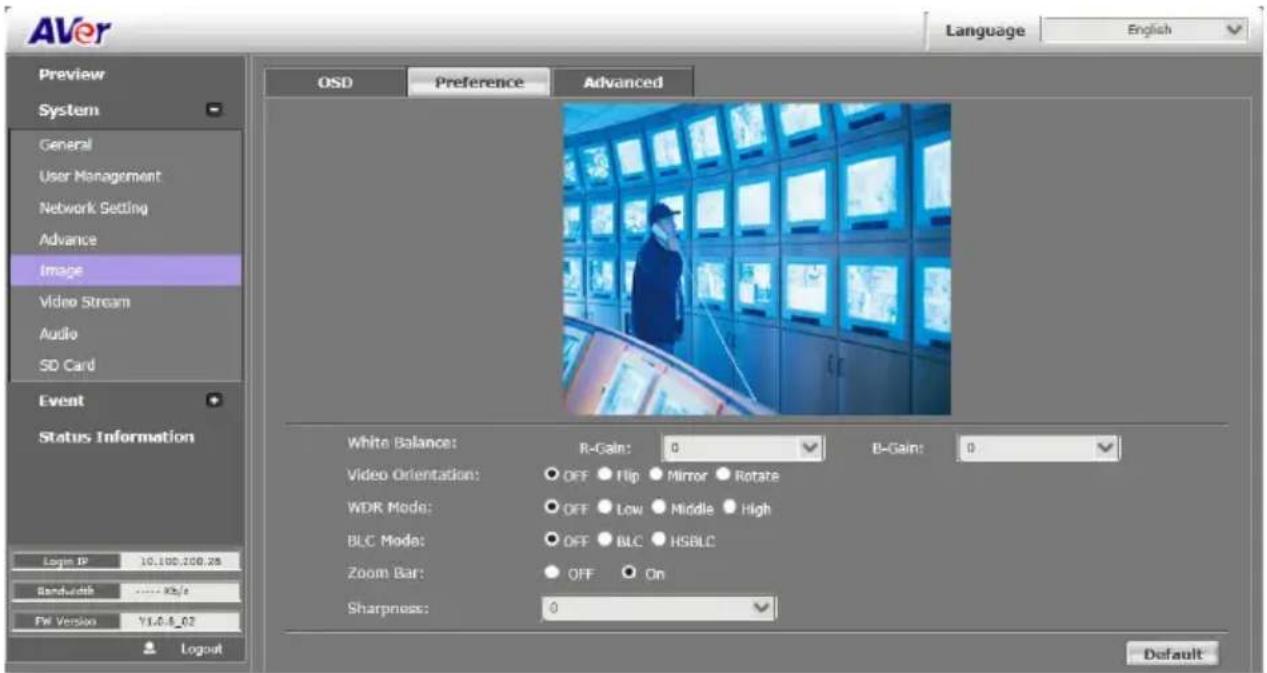Click the Logout user icon

tap(149, 649)
